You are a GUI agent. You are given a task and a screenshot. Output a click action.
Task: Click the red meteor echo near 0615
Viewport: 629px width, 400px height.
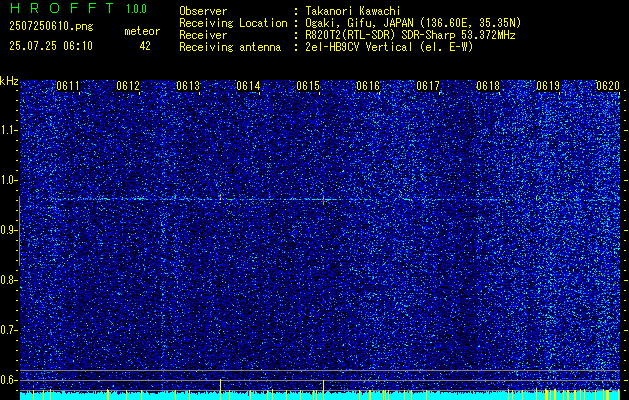pos(323,200)
